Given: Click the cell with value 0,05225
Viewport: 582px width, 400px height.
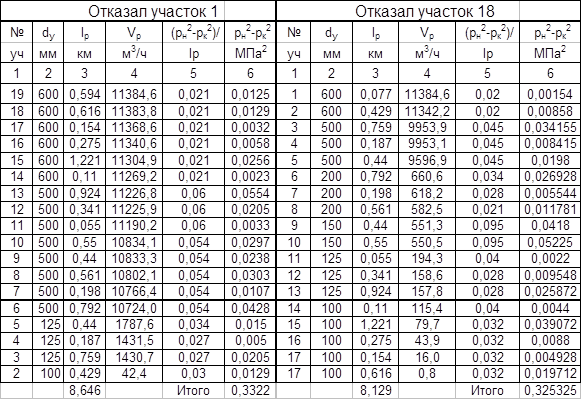Looking at the screenshot, I should point(550,242).
